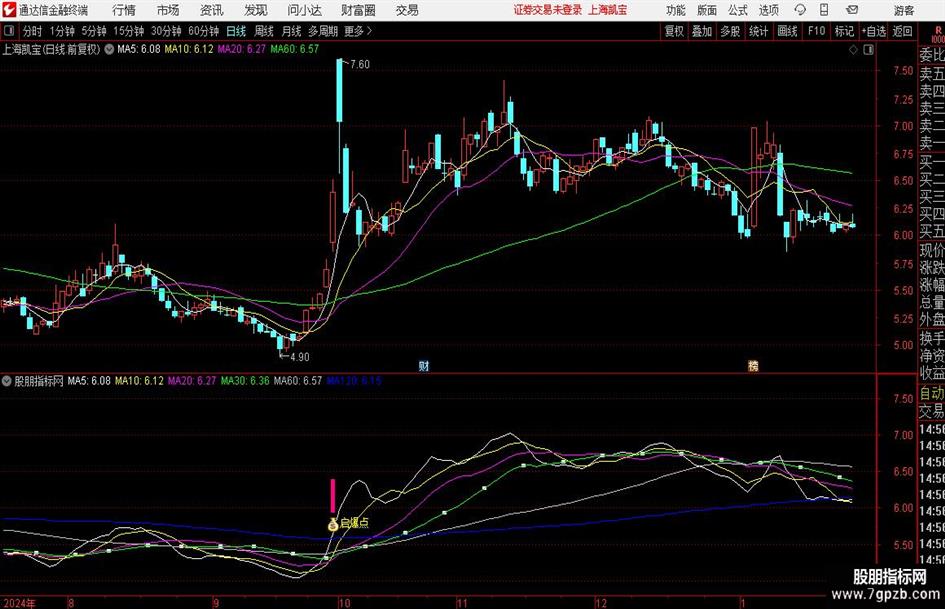Click the month 12 marker on time axis
This screenshot has height=609, width=945.
601,603
